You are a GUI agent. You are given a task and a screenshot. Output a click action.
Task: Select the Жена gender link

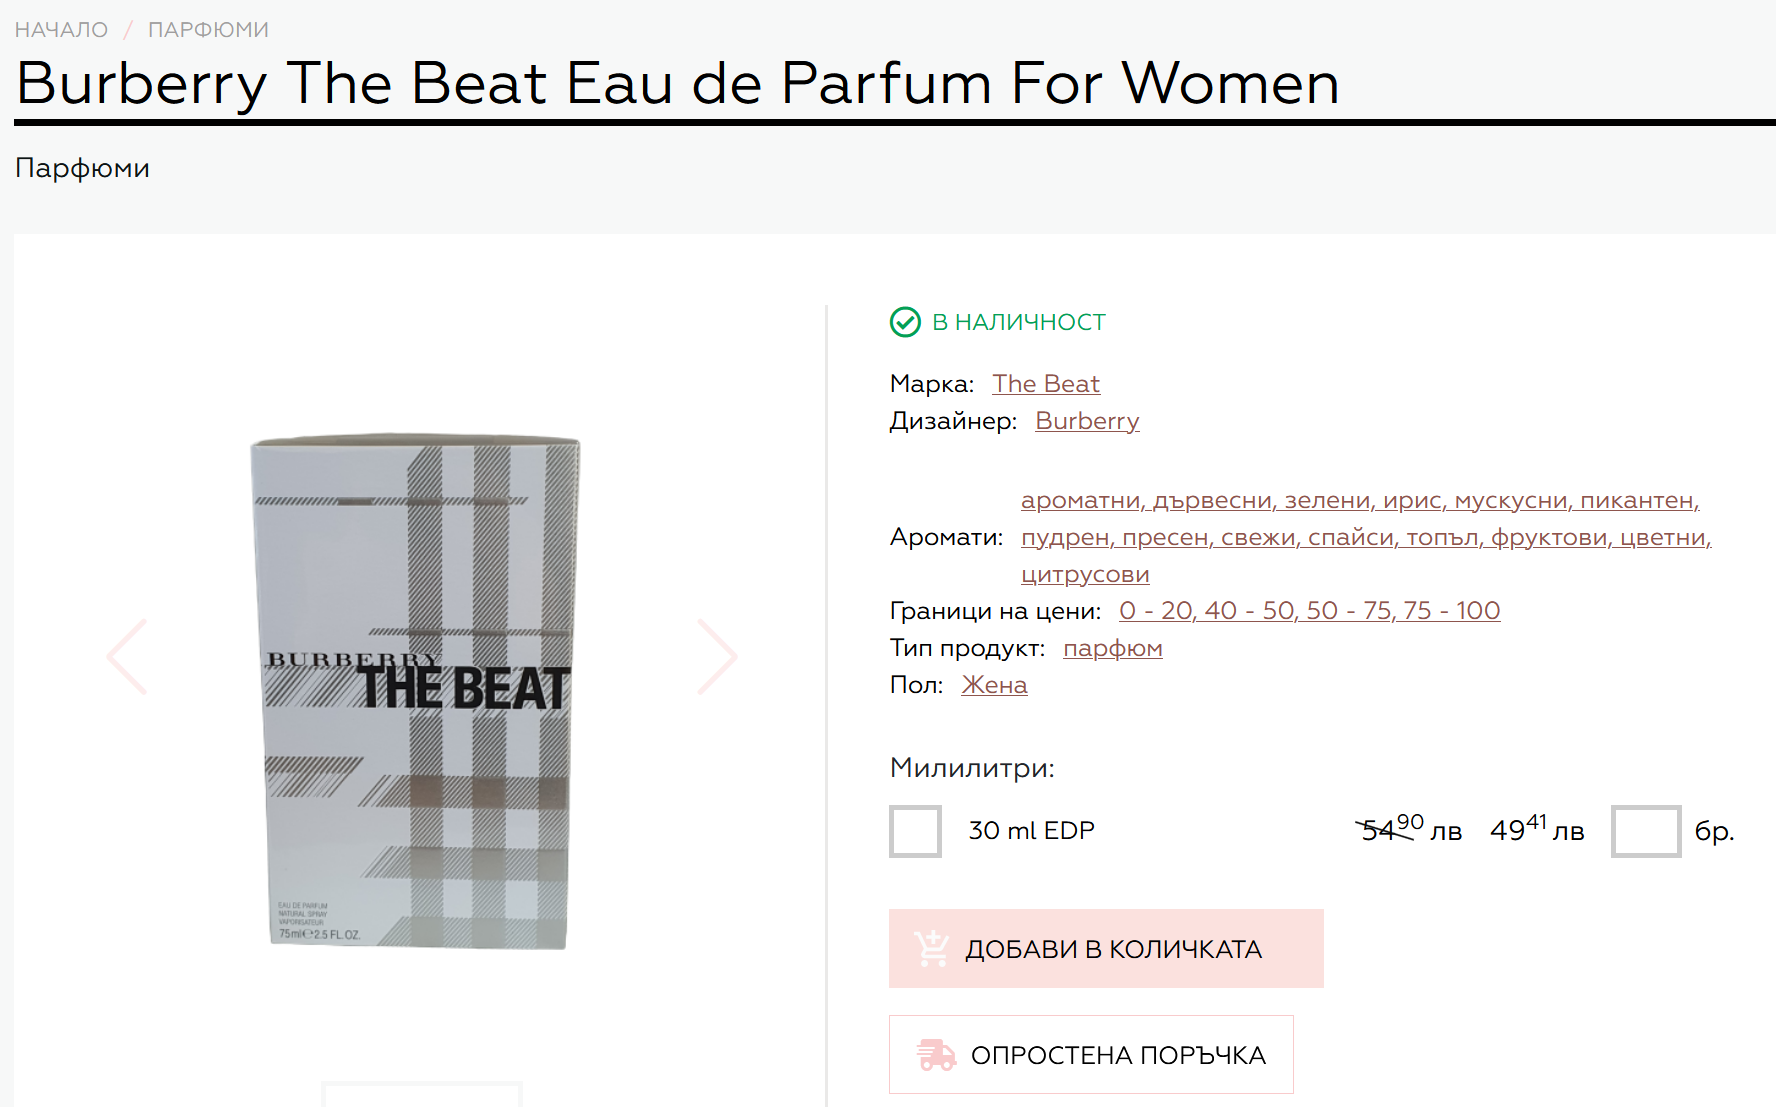[x=994, y=685]
